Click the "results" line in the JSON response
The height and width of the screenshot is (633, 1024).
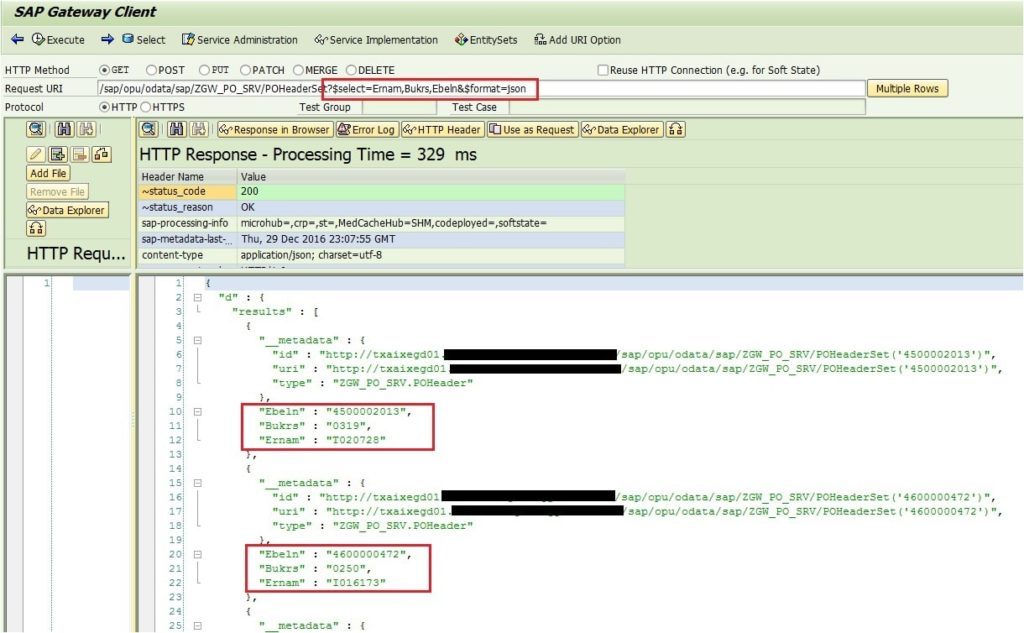point(275,312)
